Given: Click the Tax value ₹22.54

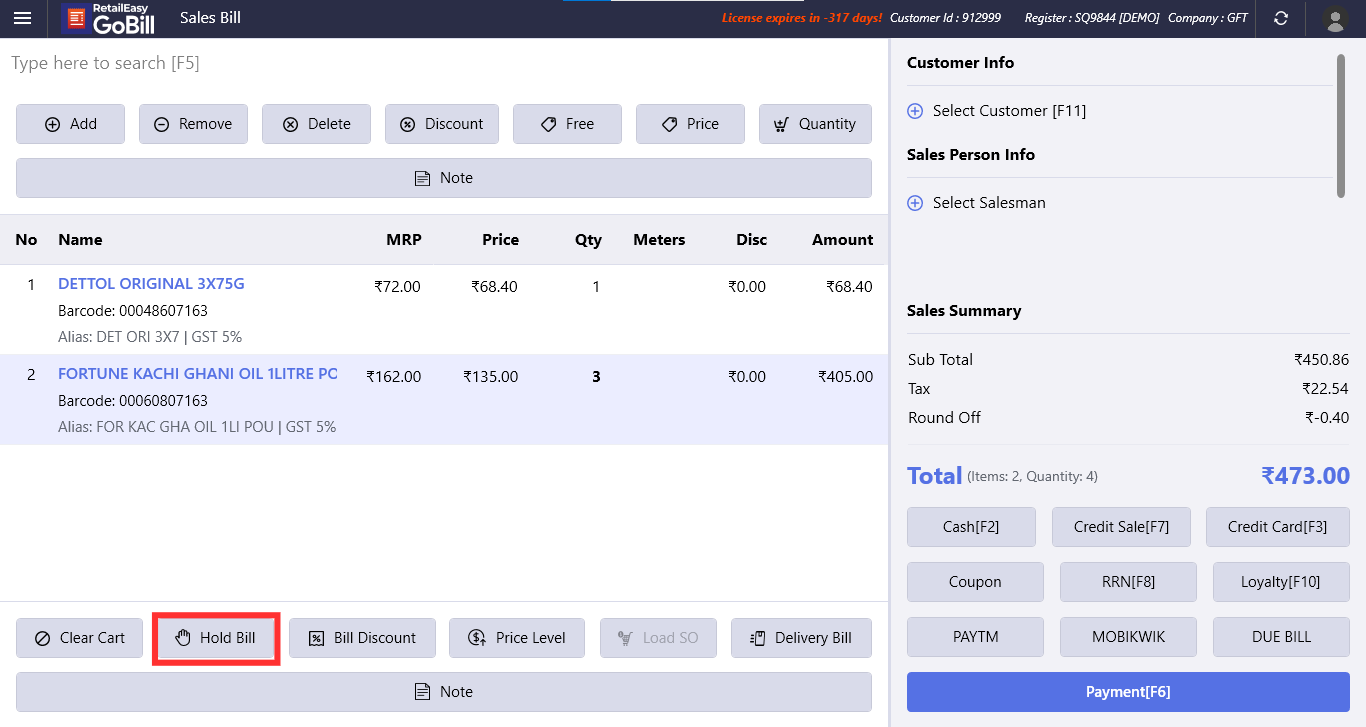Looking at the screenshot, I should (x=1326, y=389).
